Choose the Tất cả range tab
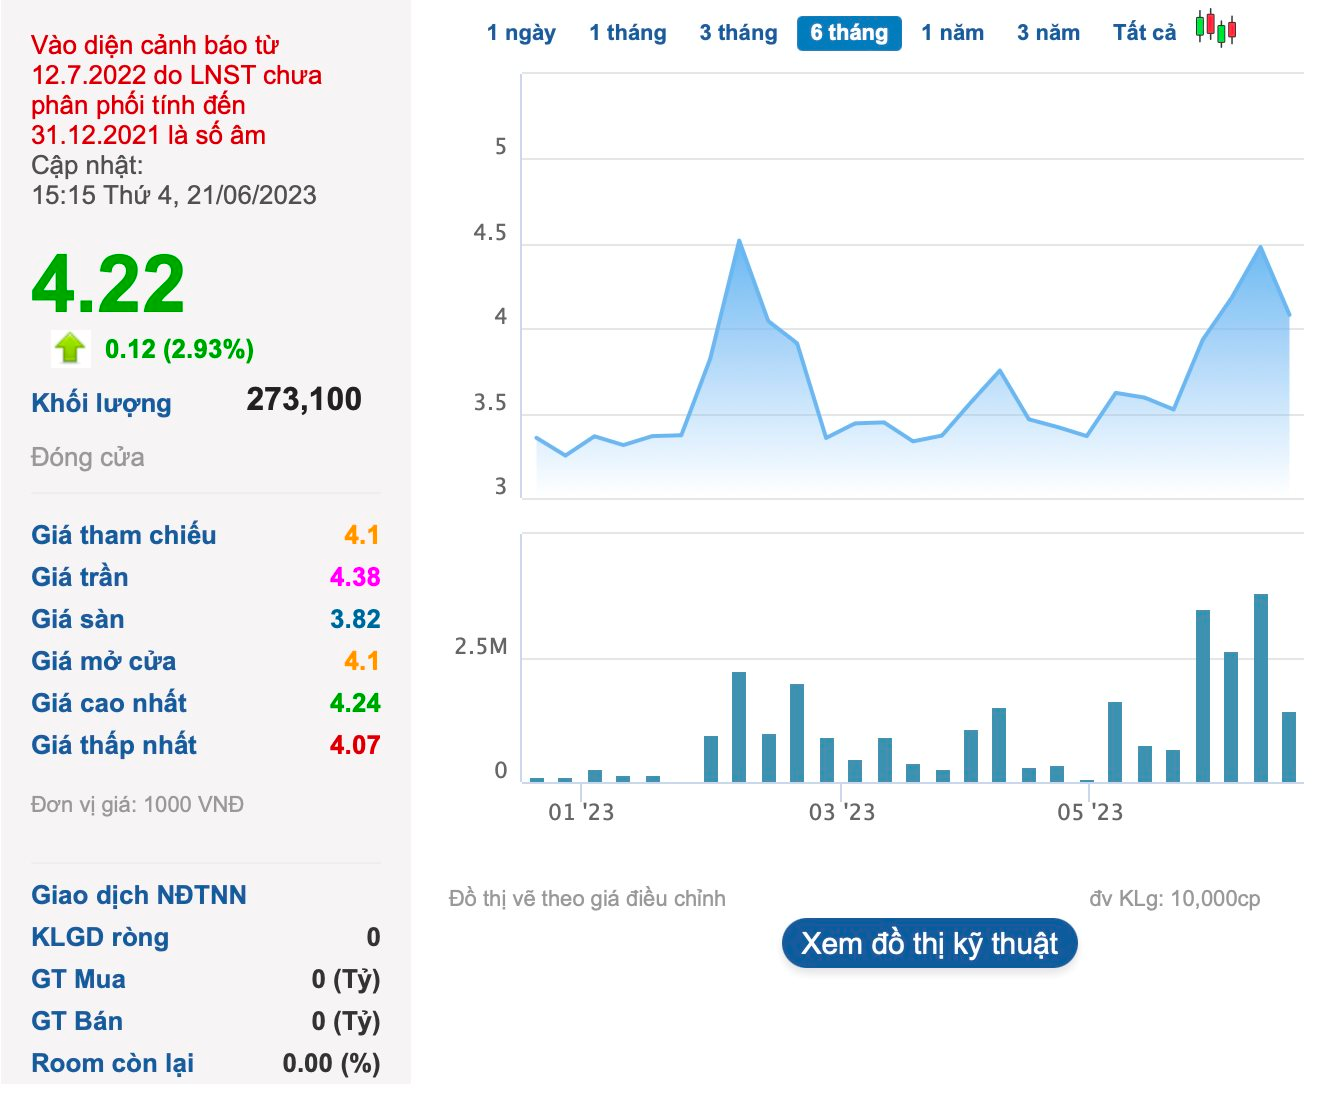 [1144, 33]
